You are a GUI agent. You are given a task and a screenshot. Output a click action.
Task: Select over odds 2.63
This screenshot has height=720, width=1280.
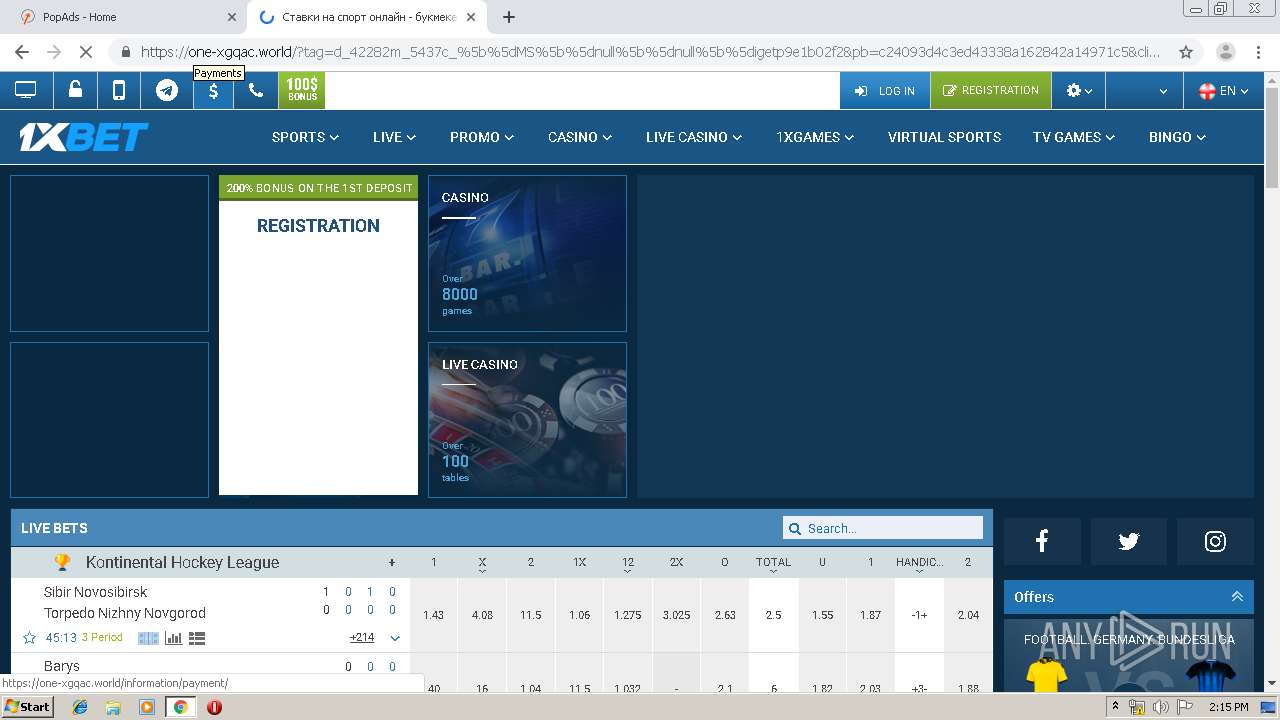(725, 615)
